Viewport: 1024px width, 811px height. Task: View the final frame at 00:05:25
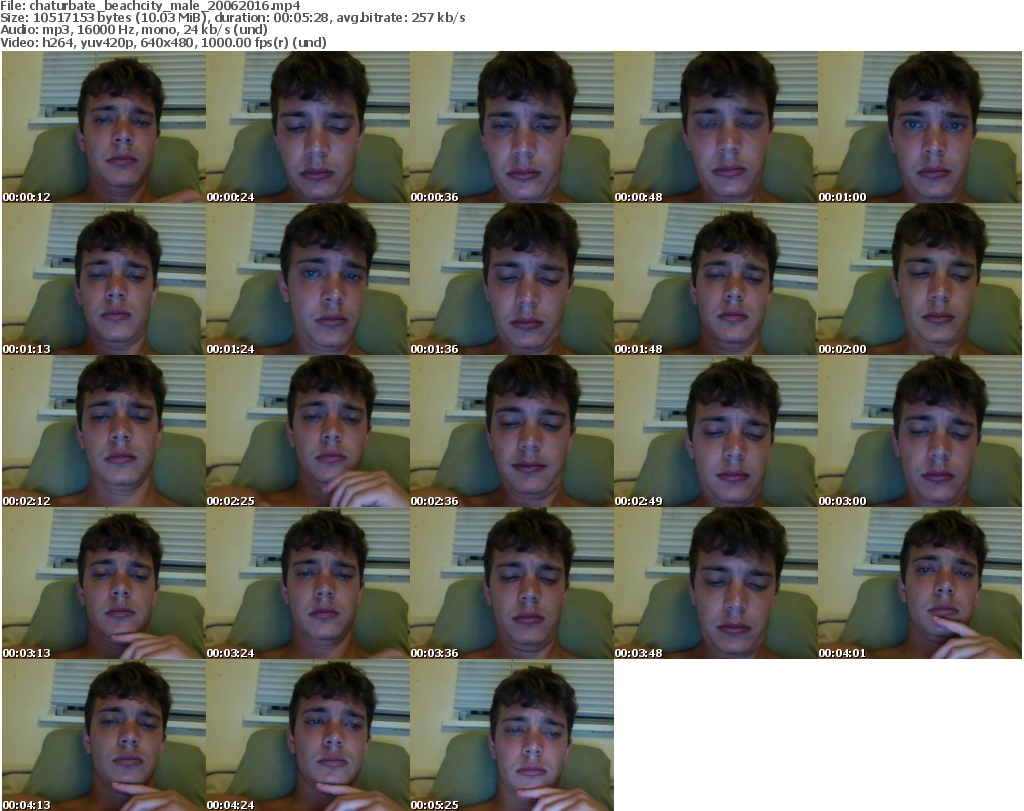pyautogui.click(x=512, y=736)
